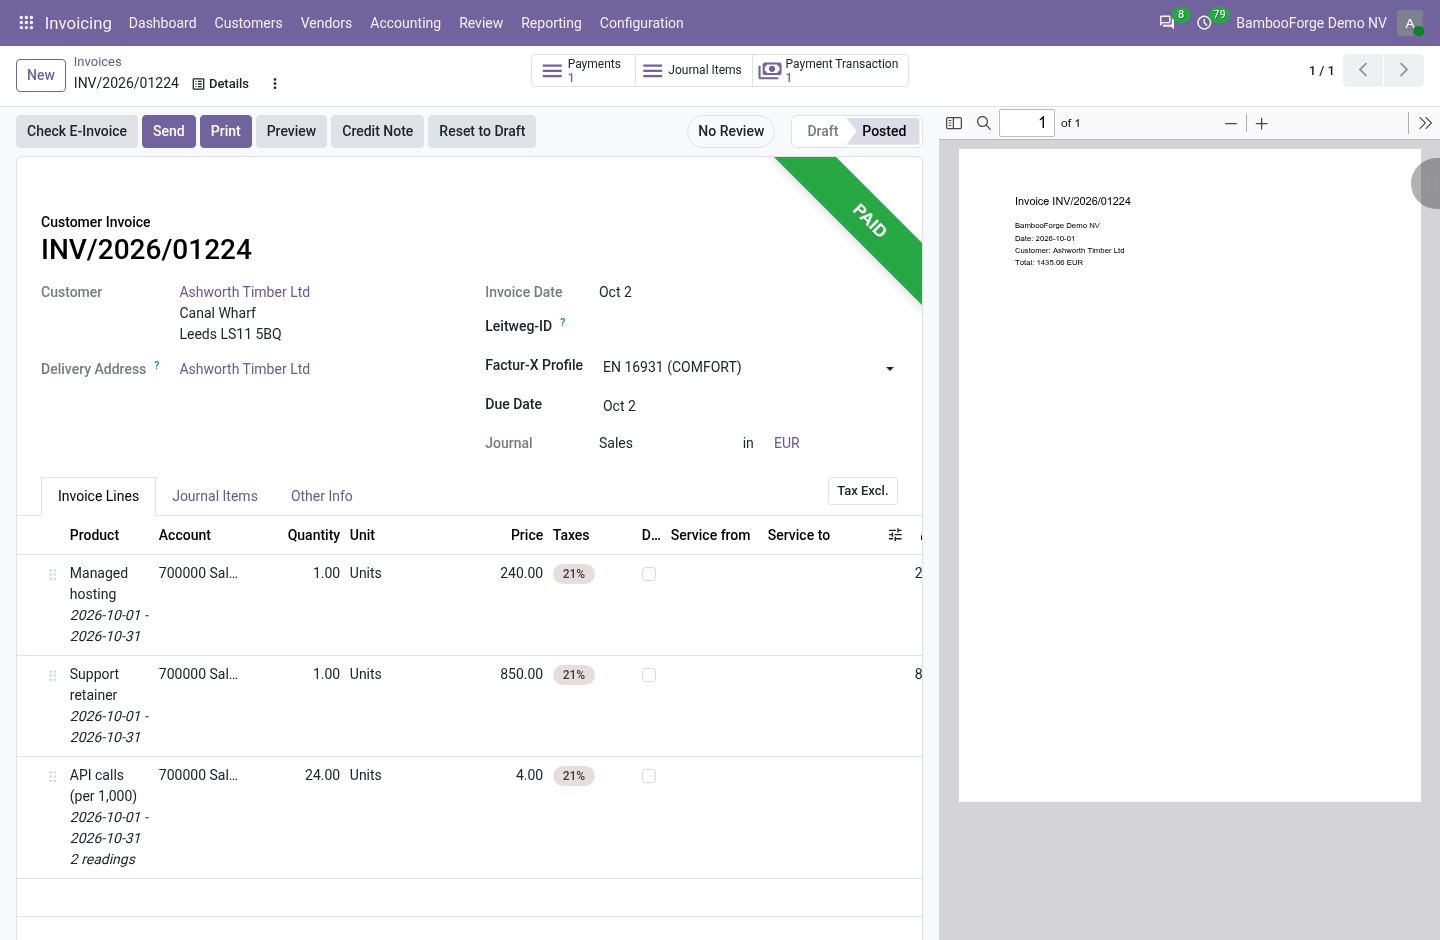
Task: Open the user avatar menu
Action: tap(1410, 23)
